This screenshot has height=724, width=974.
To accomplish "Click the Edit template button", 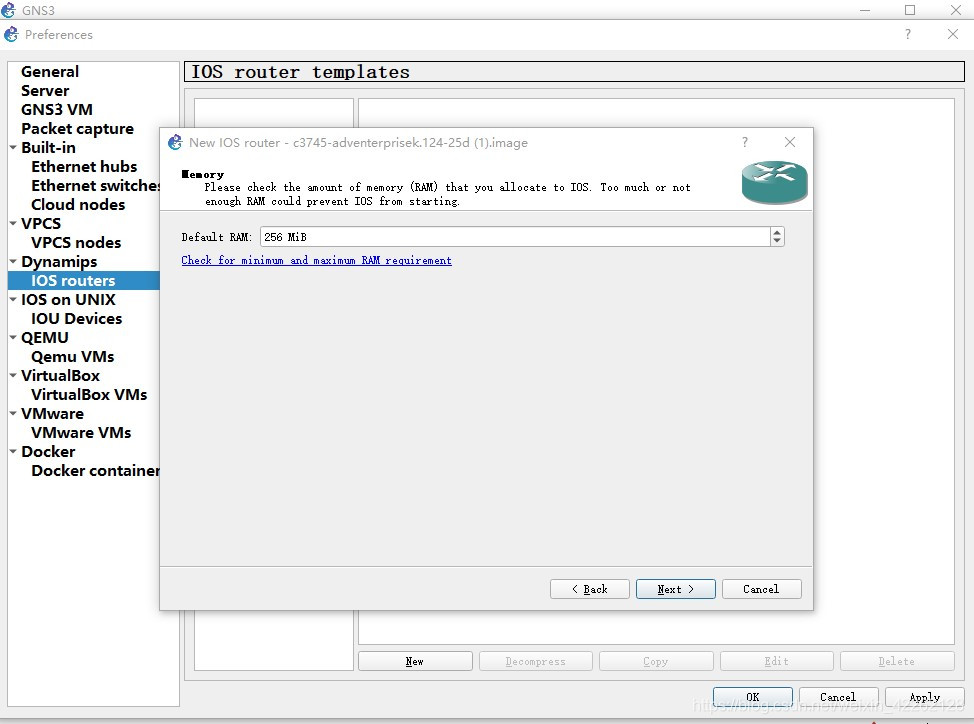I will (776, 661).
